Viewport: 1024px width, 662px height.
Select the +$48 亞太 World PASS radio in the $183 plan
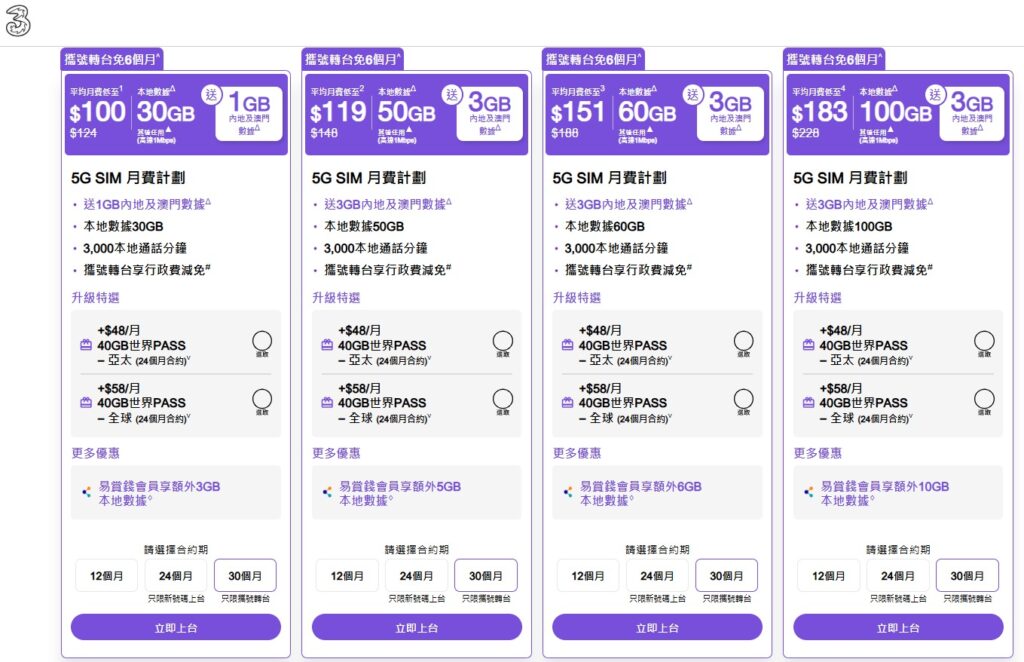[985, 342]
